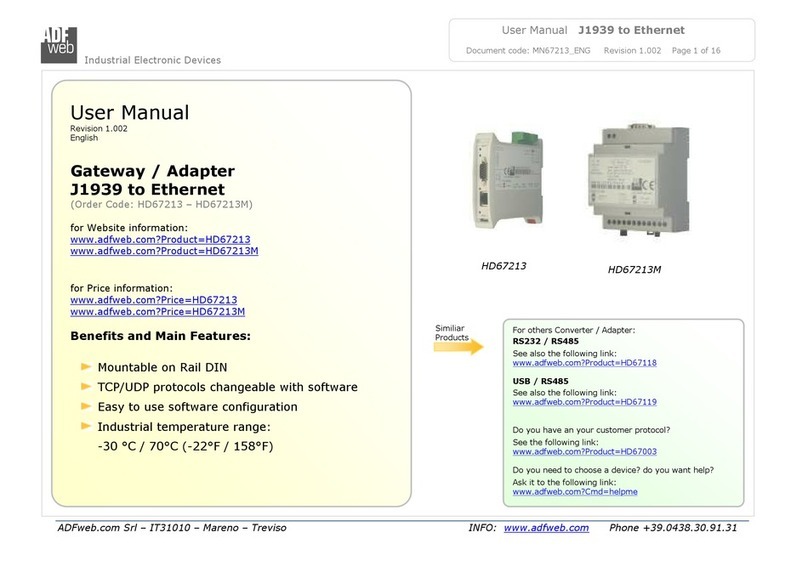Click 'Page 1 of 16' in header
Screen dimensions: 808x561
696,50
